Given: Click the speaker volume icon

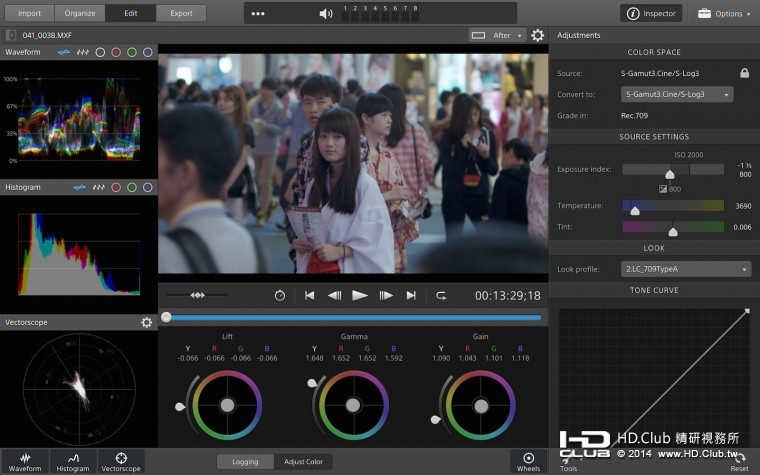Looking at the screenshot, I should tap(326, 14).
